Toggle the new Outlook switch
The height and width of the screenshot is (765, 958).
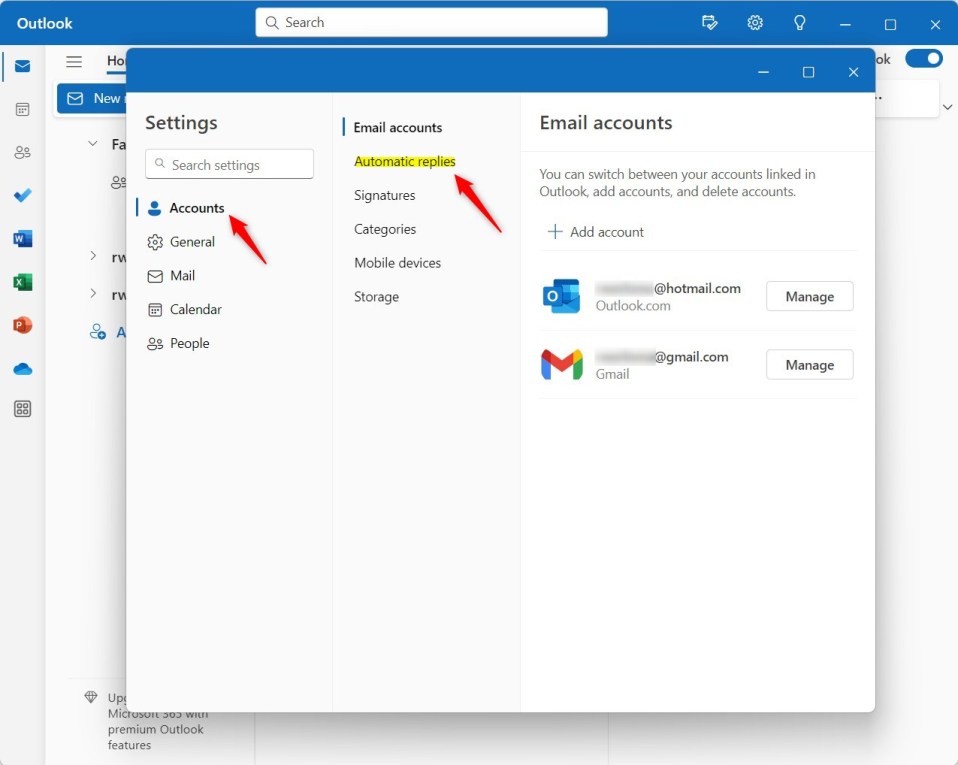[x=924, y=58]
